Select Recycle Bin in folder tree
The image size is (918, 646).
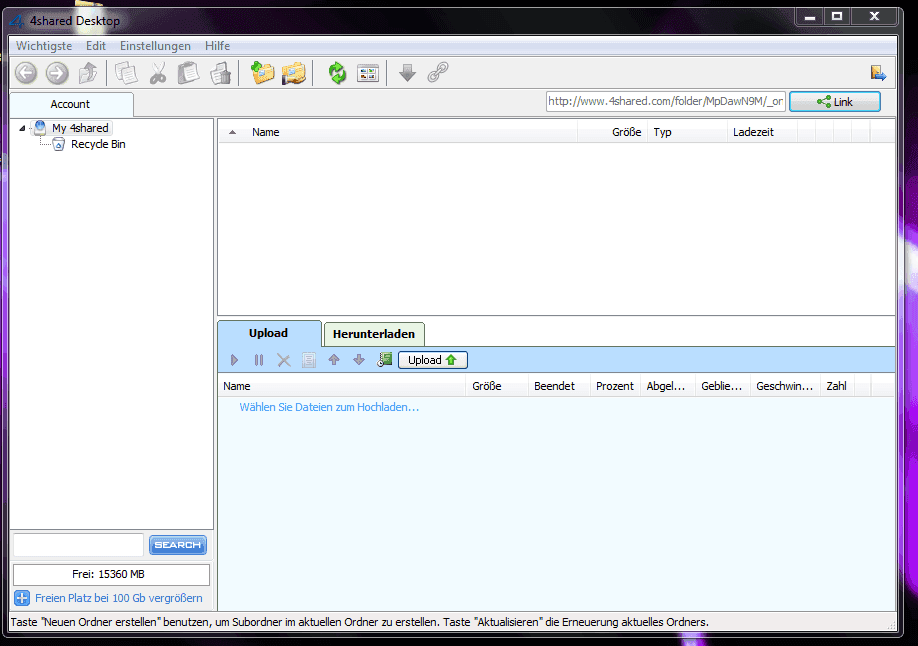[x=98, y=144]
